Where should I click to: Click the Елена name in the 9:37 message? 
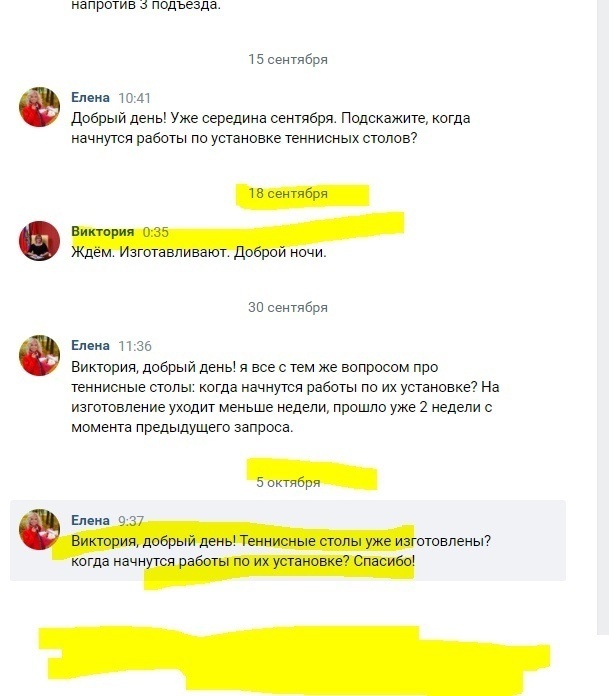tap(90, 520)
